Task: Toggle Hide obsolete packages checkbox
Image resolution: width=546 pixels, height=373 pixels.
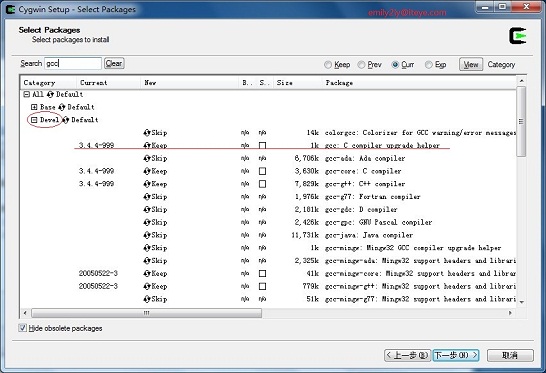Action: pyautogui.click(x=23, y=328)
